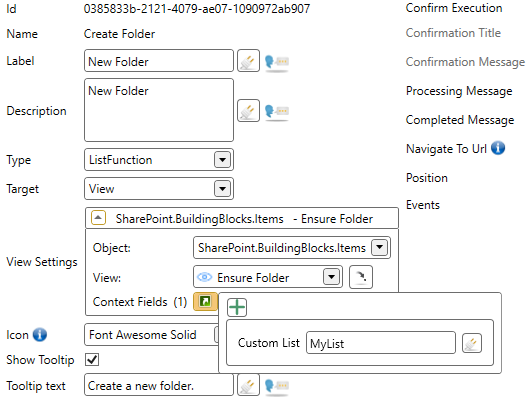Open translation icon beside Description box

pyautogui.click(x=277, y=112)
